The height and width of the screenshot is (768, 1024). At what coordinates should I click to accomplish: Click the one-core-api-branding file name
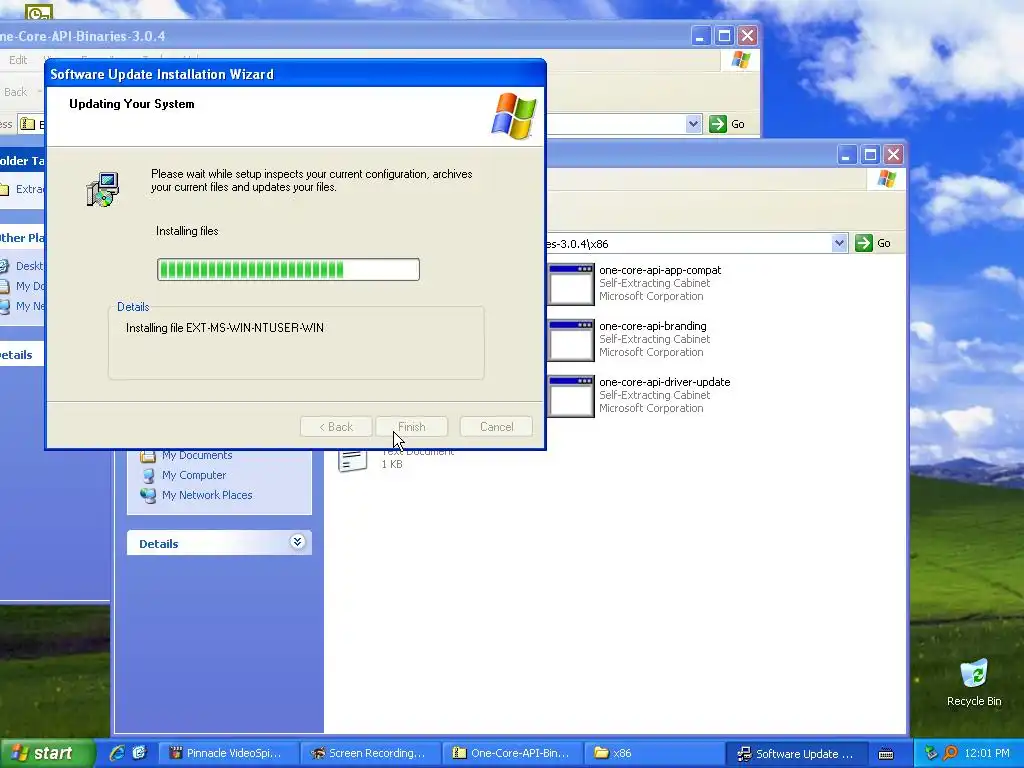point(652,327)
